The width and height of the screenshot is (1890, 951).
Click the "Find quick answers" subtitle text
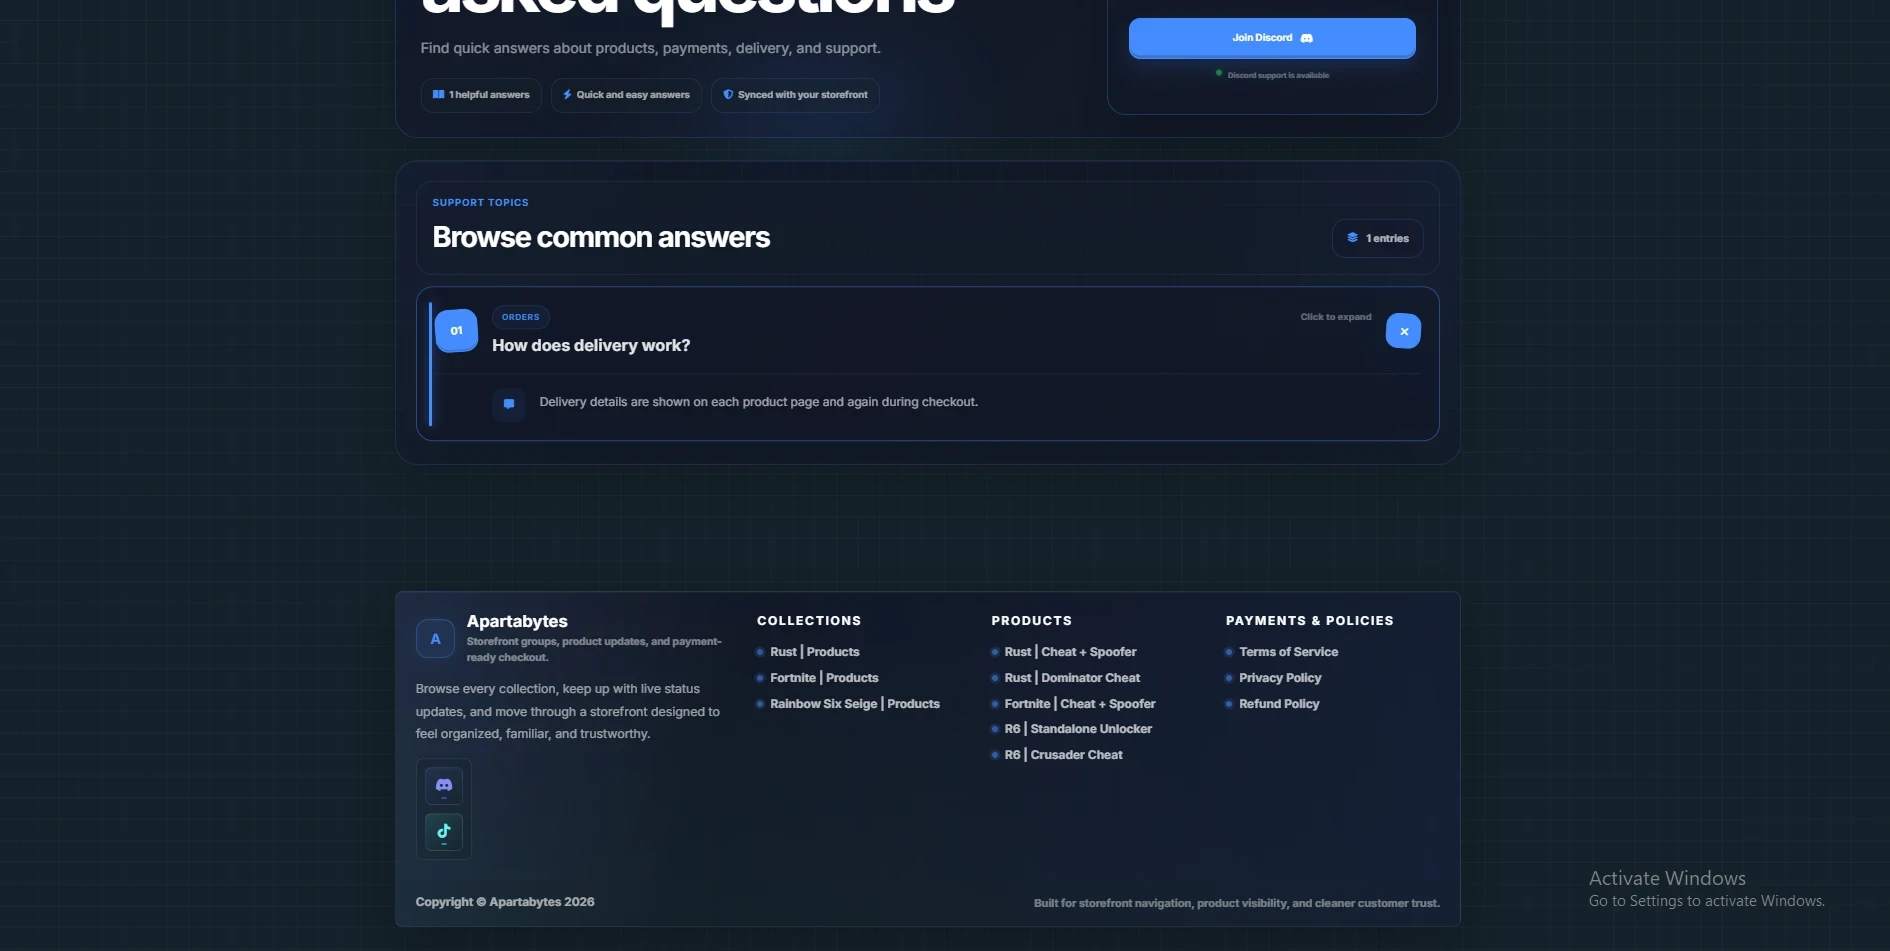pos(650,48)
